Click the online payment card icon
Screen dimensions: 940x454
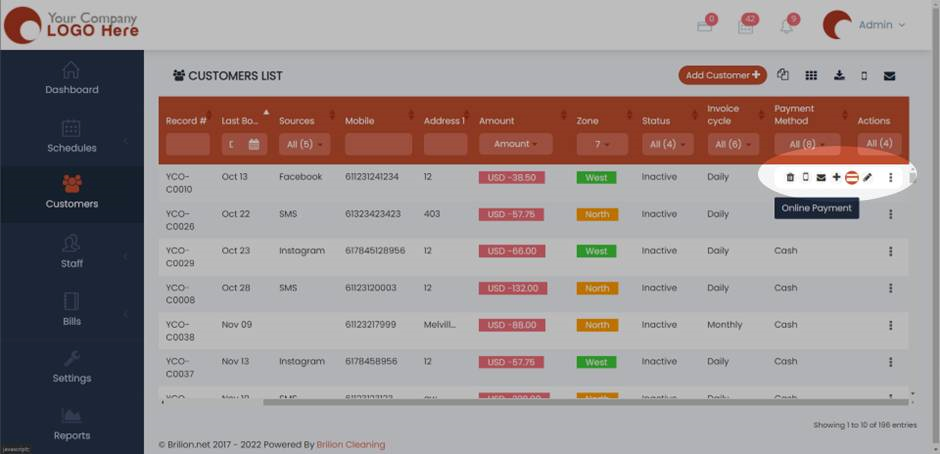tap(852, 177)
